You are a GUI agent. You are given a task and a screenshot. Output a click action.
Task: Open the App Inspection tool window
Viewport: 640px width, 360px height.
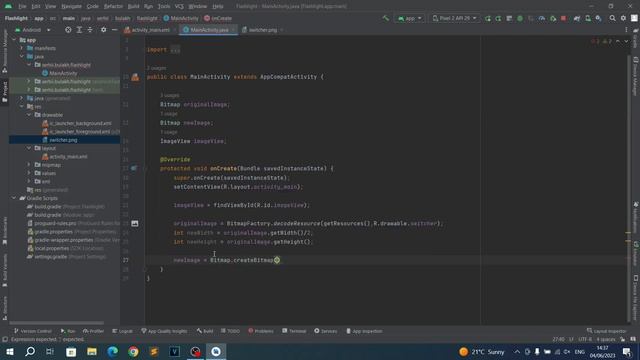[x=364, y=331]
